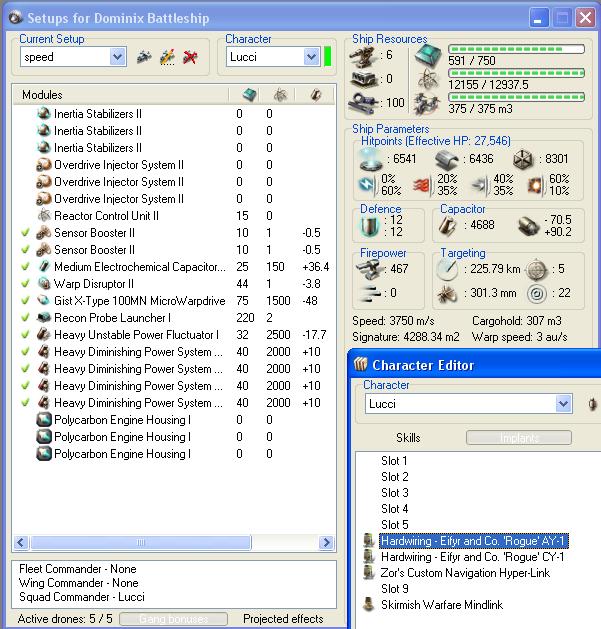
Task: Click the launcher hardpoints icon
Action: click(x=363, y=79)
